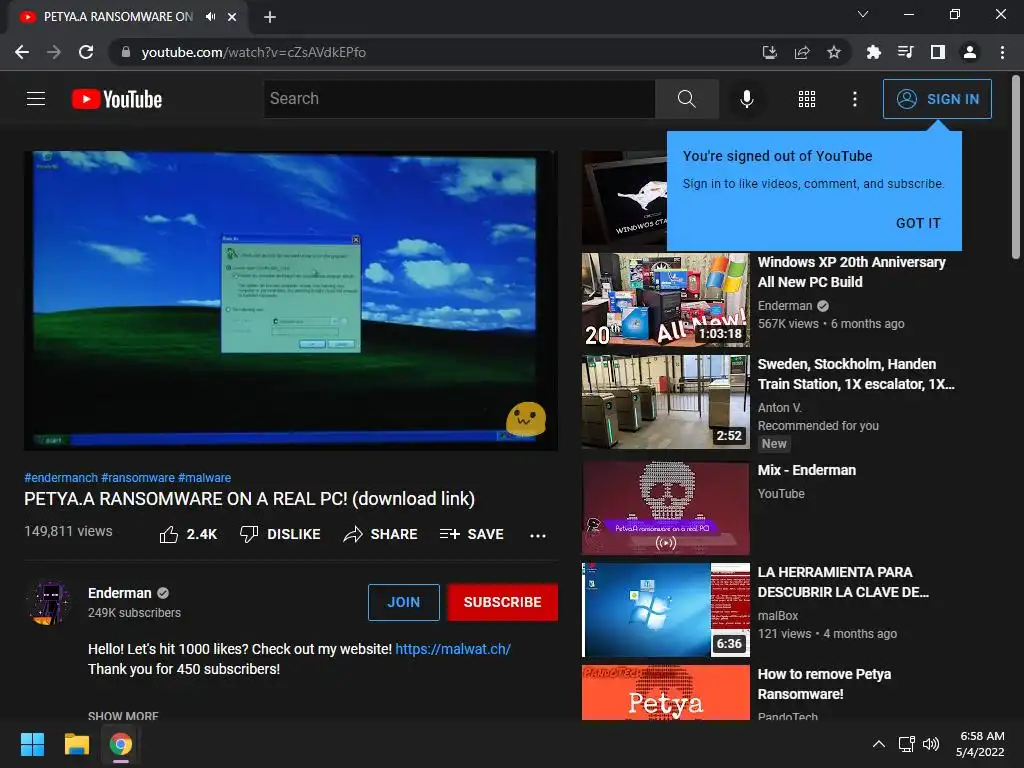Click the emoji watermark on the video
This screenshot has height=768, width=1024.
526,419
